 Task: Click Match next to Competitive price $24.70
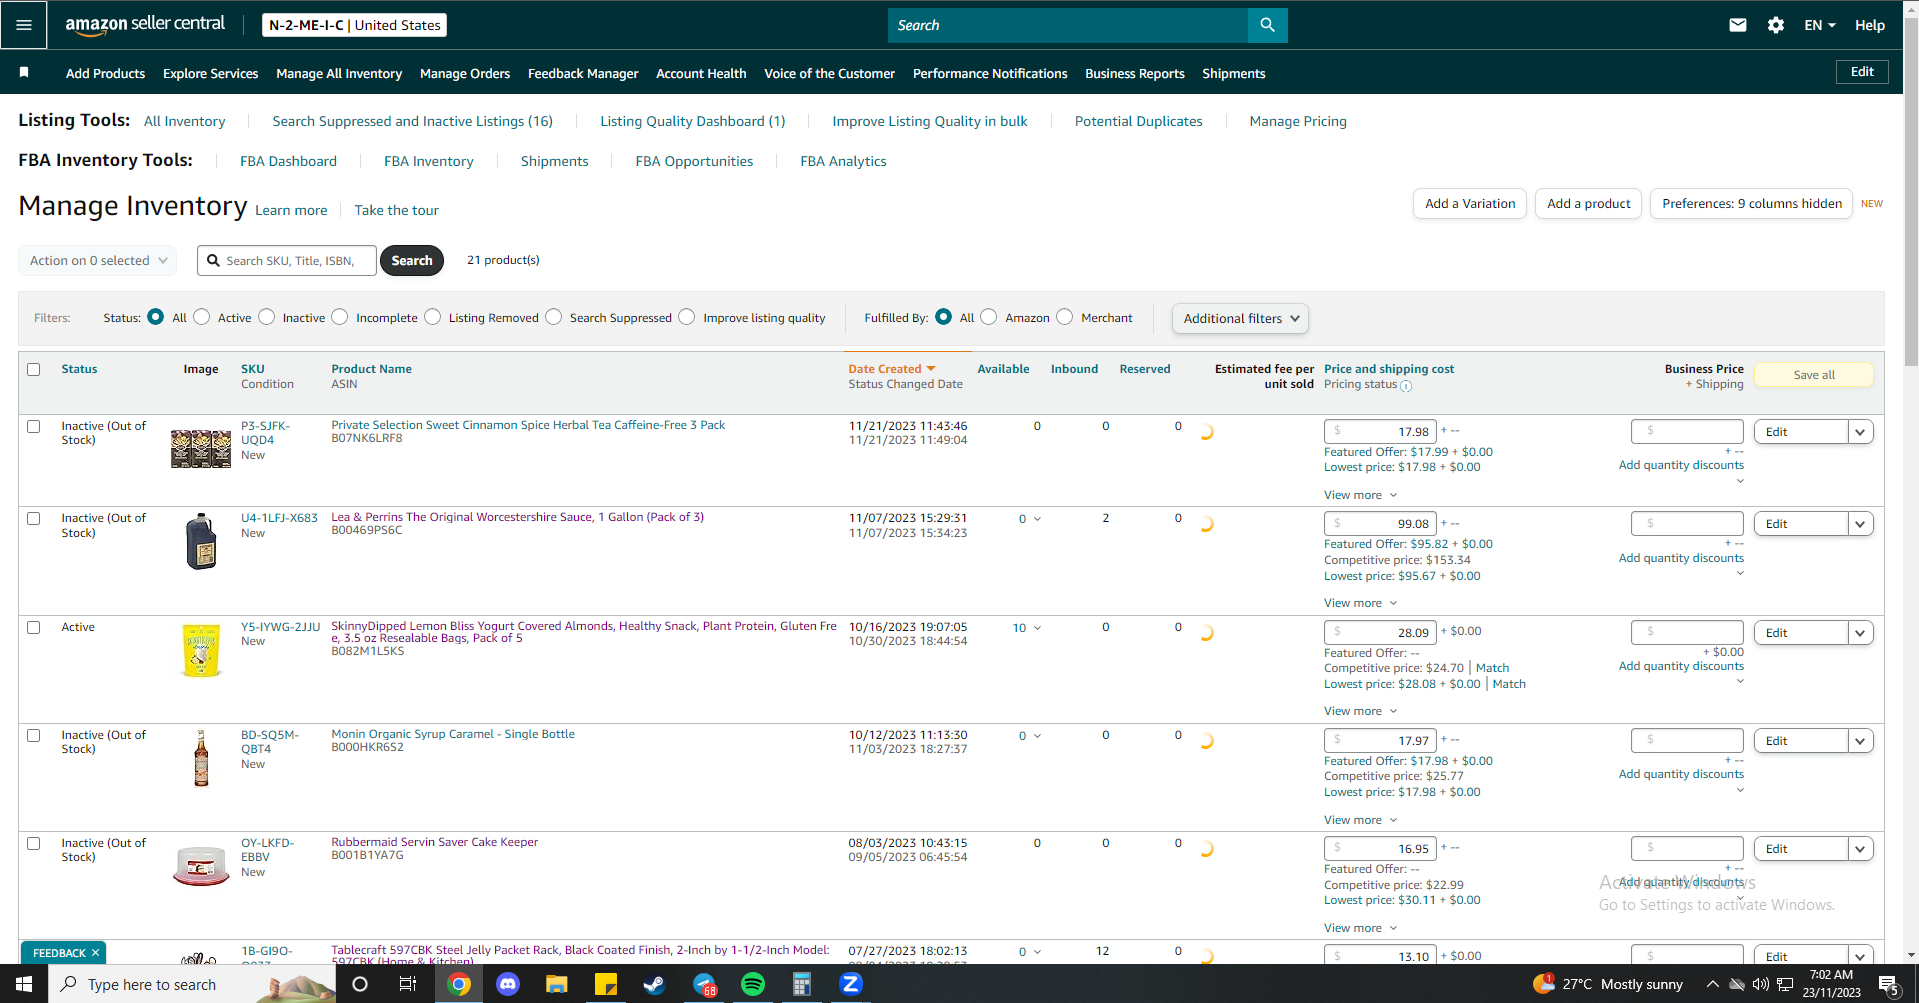pos(1492,668)
